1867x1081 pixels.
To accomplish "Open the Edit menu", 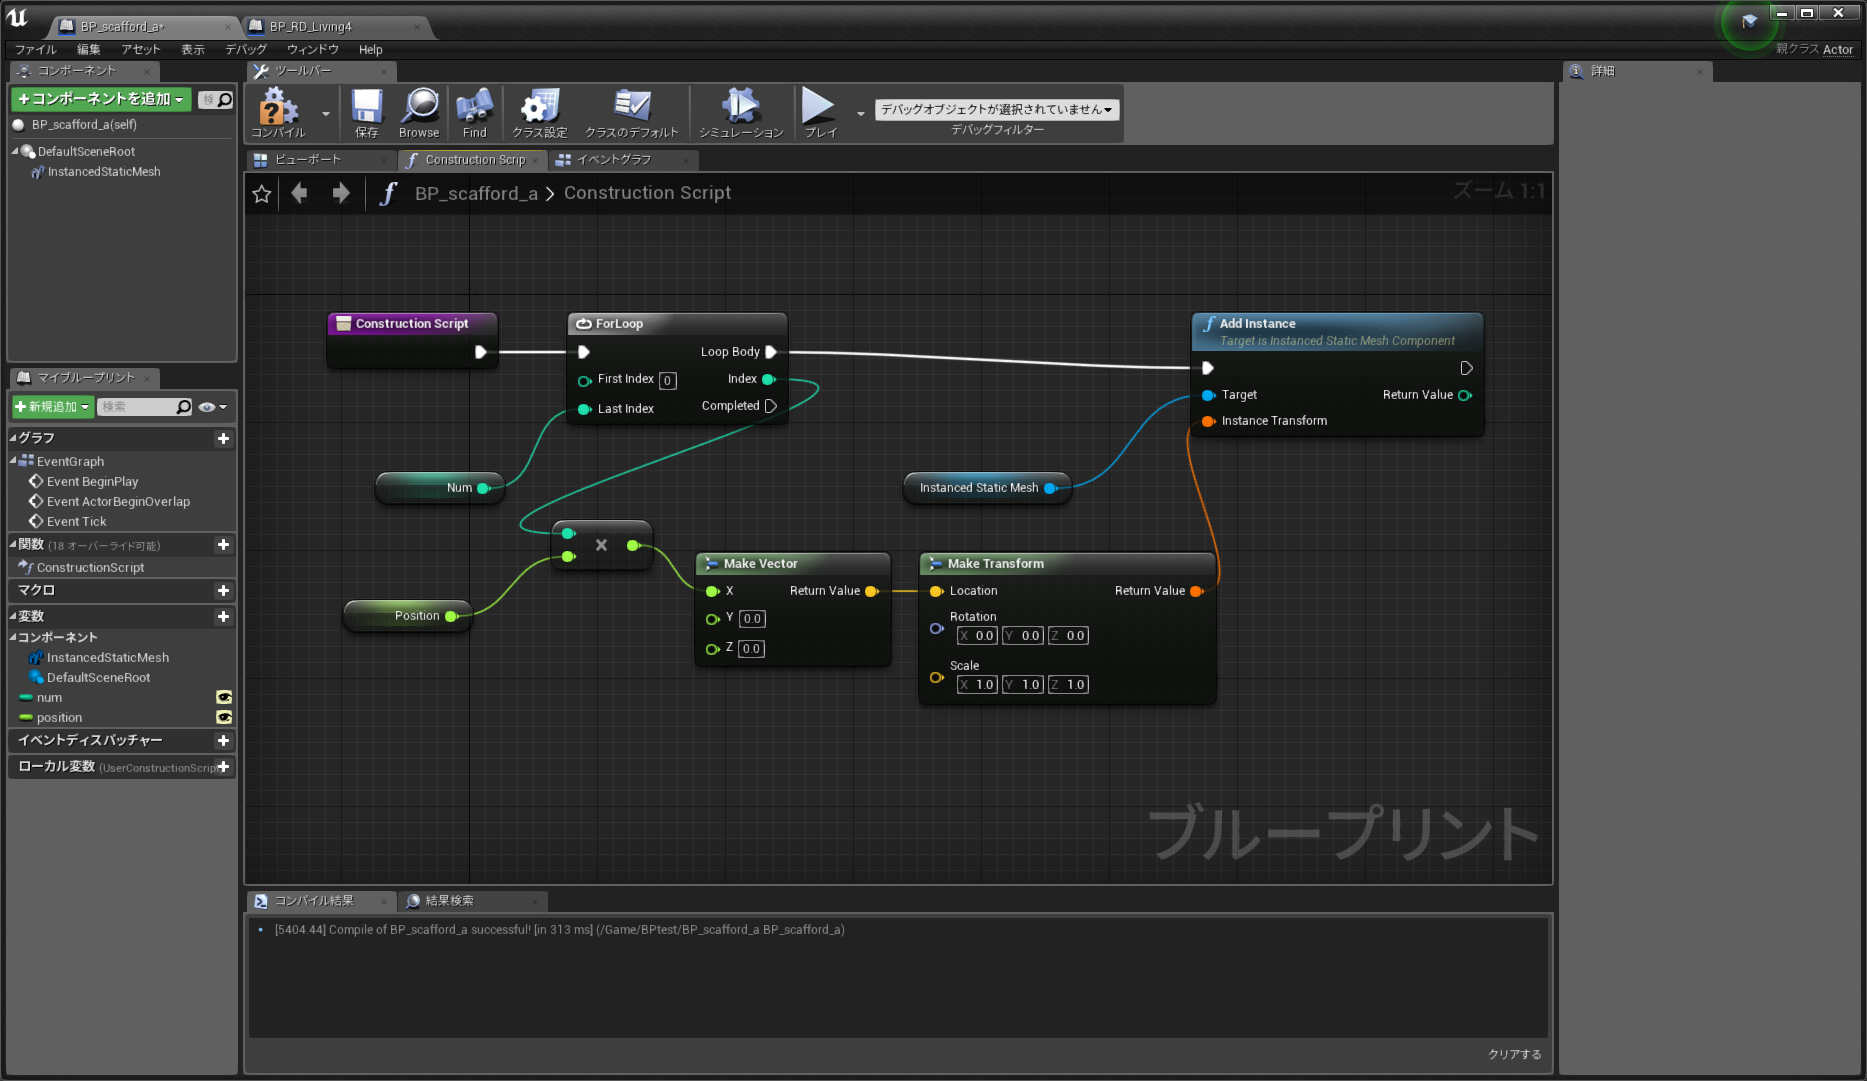I will point(89,50).
